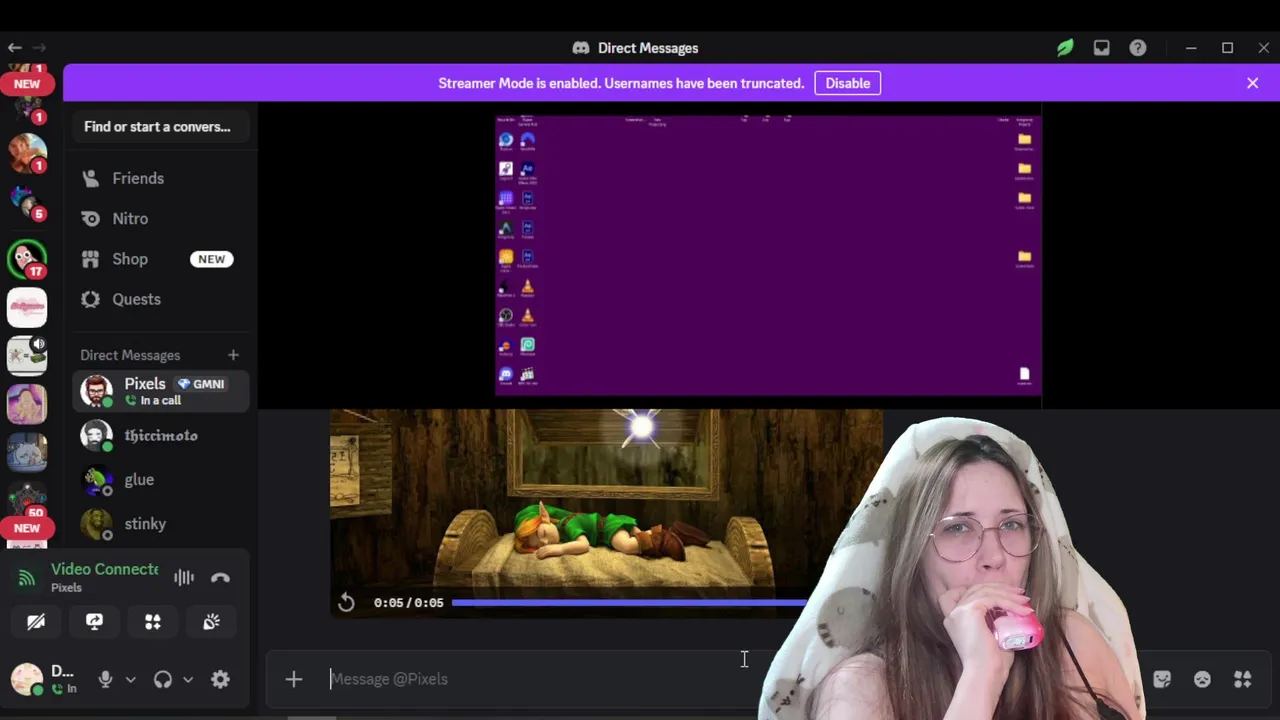Screen dimensions: 1280x720
Task: Click the green leaf icon in title bar
Action: click(1065, 47)
